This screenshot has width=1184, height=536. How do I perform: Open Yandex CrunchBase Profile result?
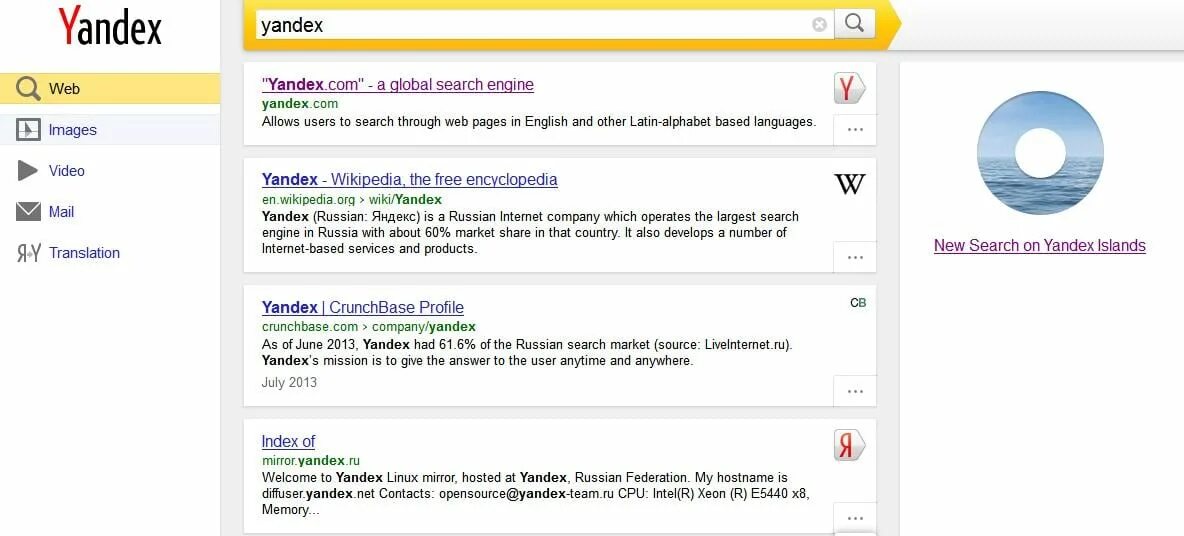click(362, 307)
